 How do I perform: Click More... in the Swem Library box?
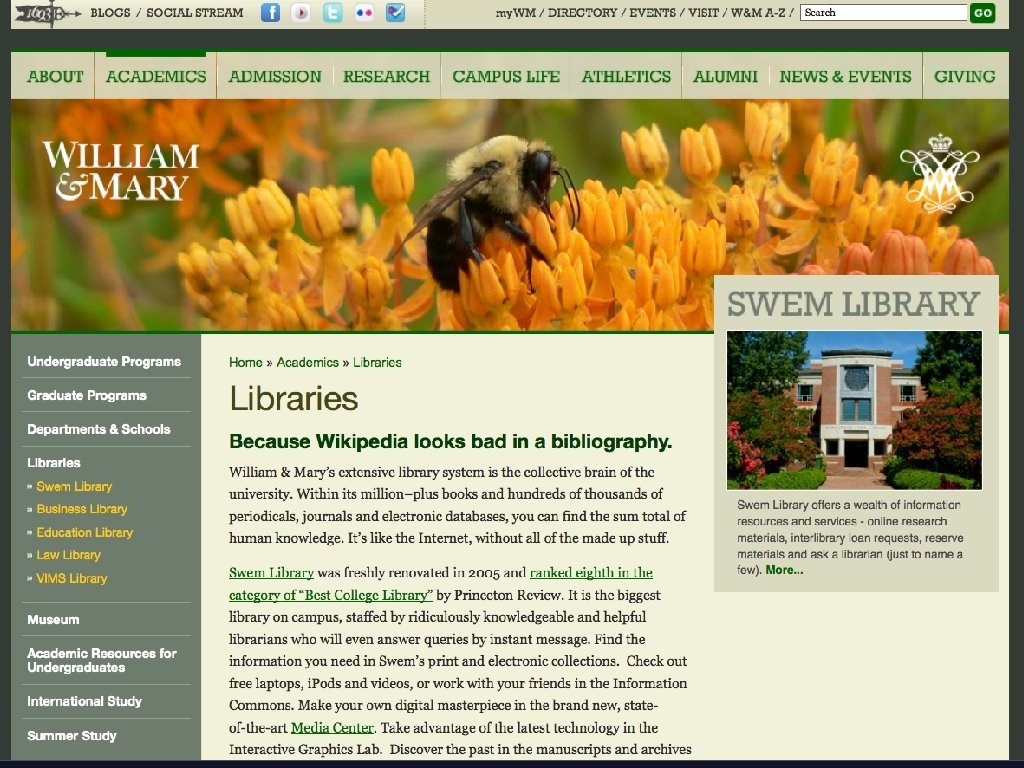tap(784, 570)
